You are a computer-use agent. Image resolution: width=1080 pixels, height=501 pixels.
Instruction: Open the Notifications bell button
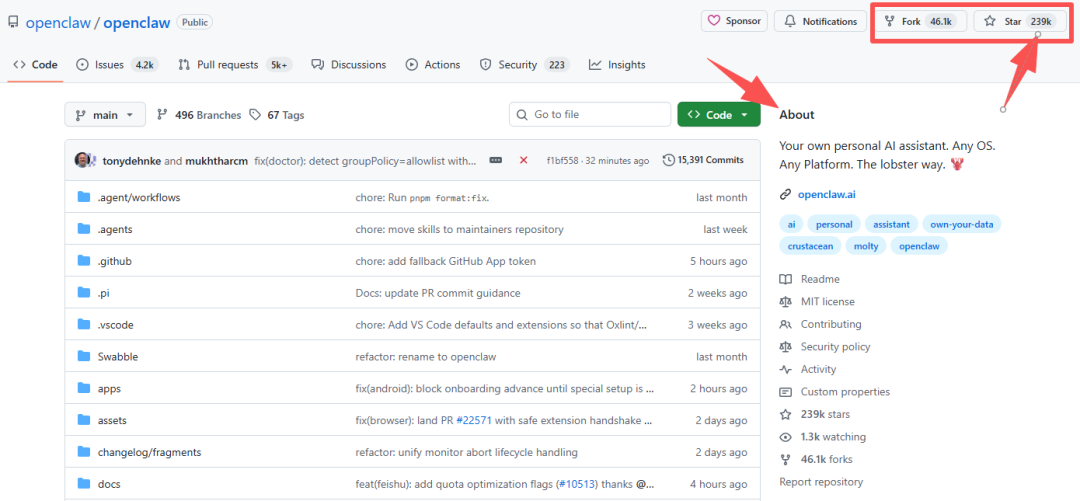click(820, 21)
